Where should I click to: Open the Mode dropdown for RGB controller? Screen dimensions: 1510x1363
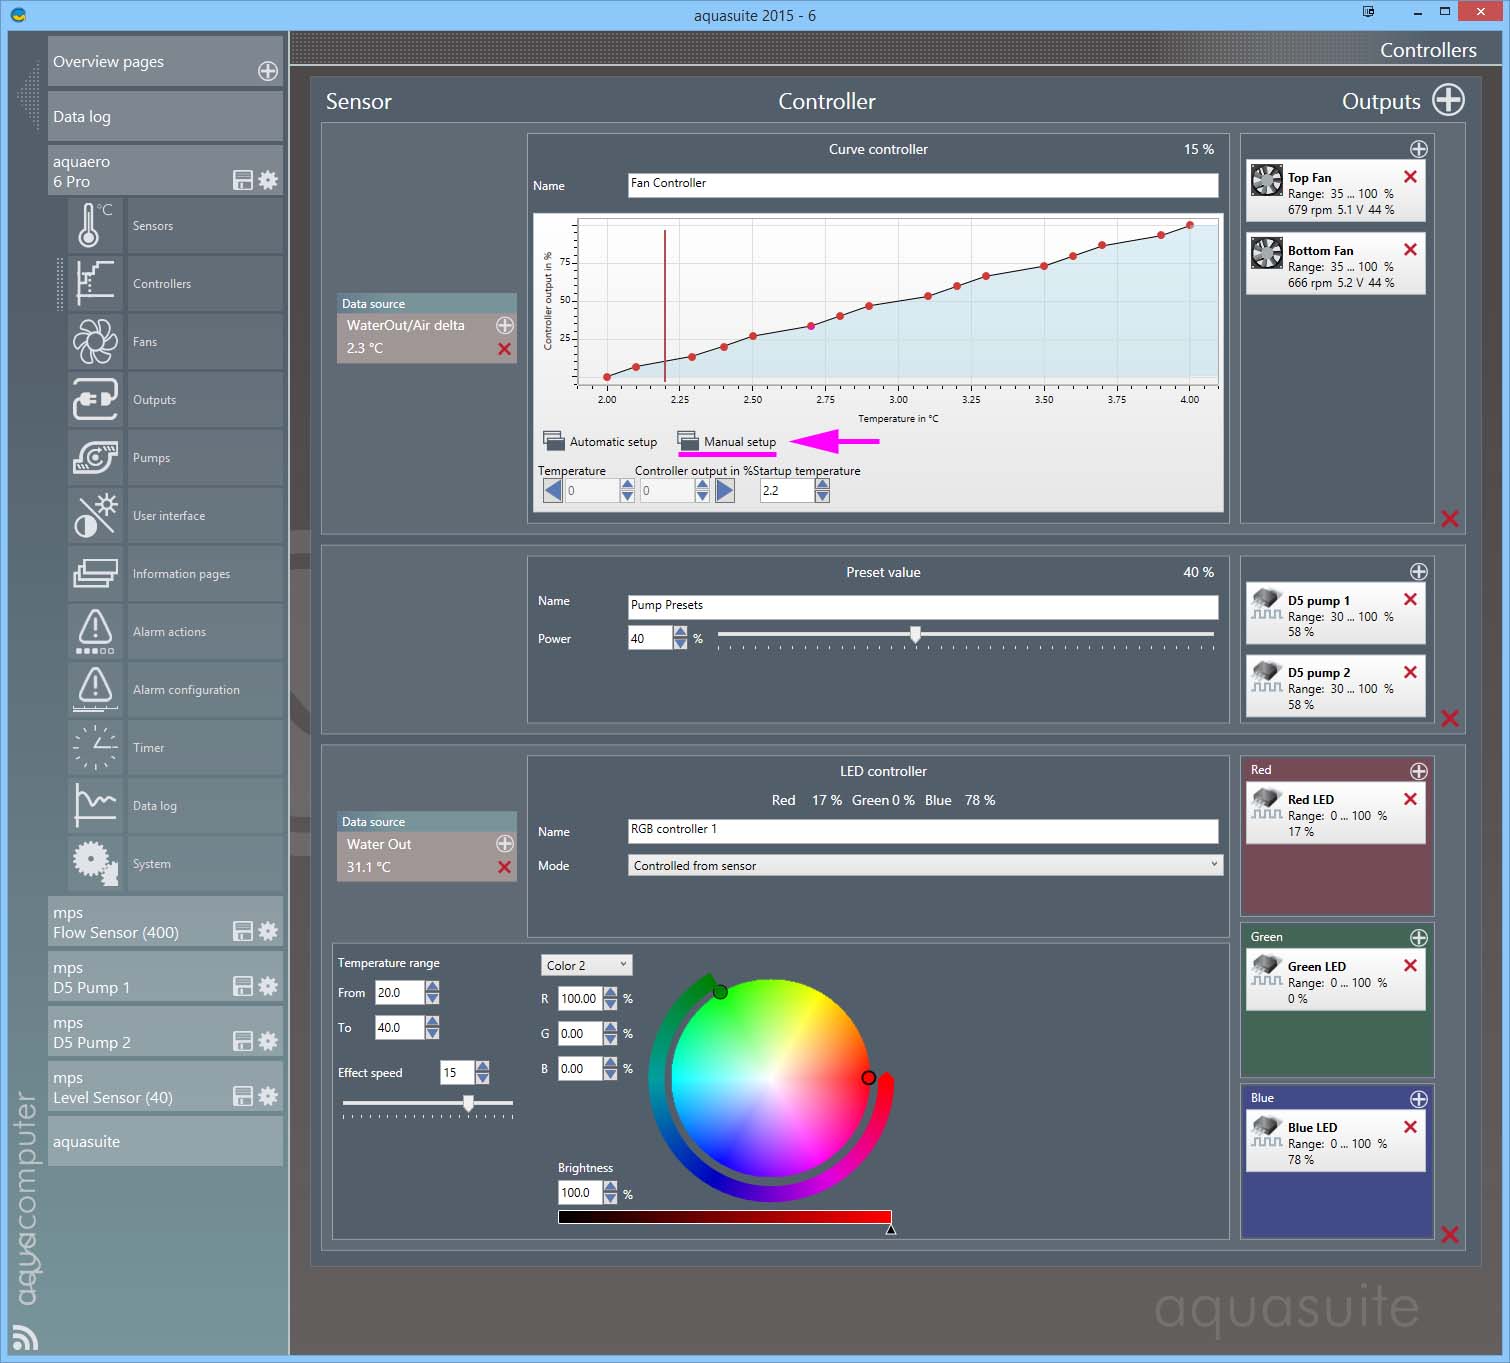point(924,865)
